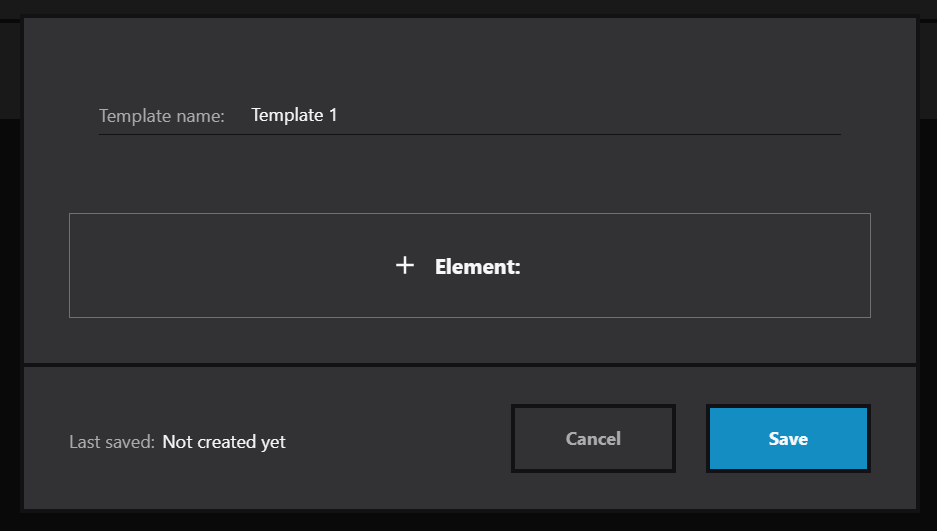Focus the Template name input field
Viewport: 937px width, 531px height.
pos(545,115)
